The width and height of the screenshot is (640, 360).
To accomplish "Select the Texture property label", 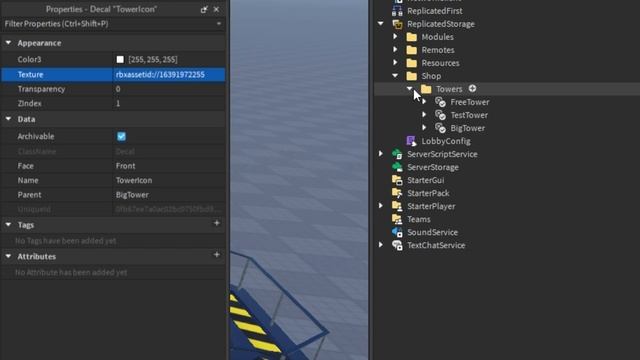I will pyautogui.click(x=30, y=75).
